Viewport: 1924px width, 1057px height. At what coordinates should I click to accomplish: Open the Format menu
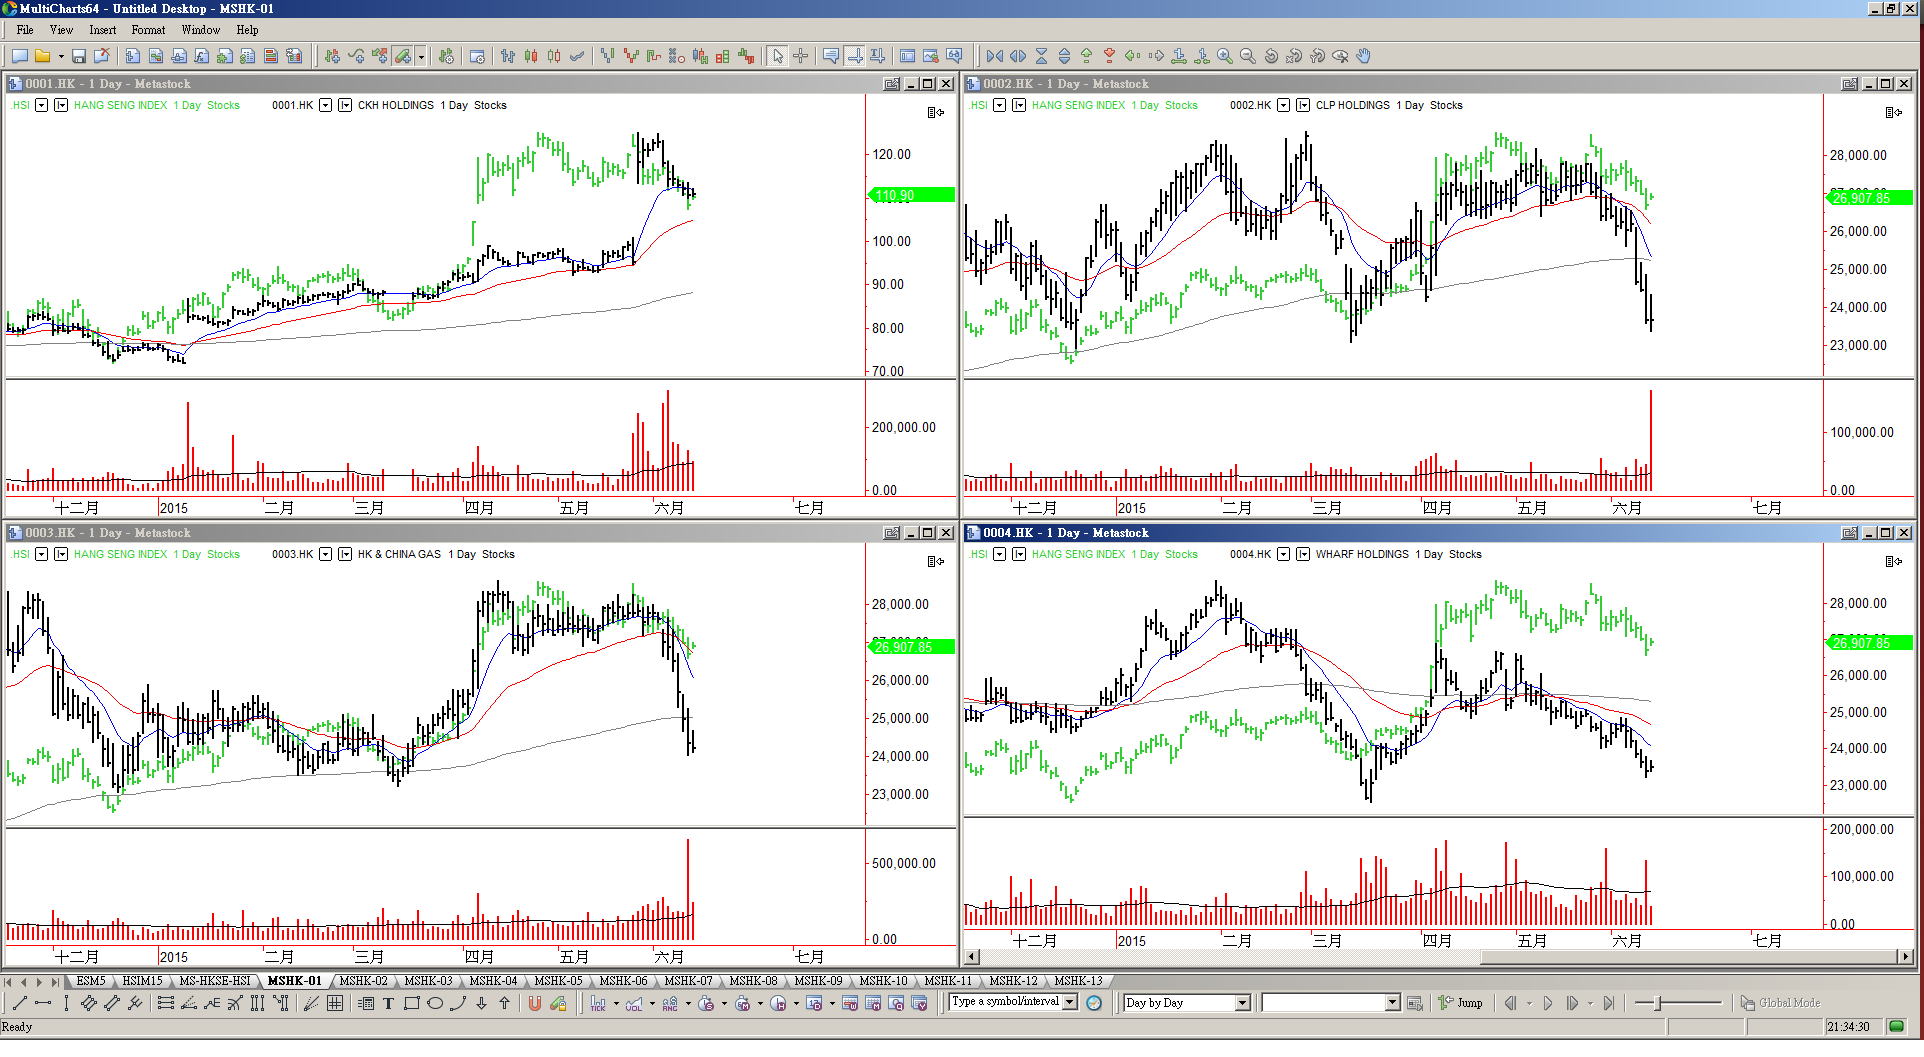point(148,30)
